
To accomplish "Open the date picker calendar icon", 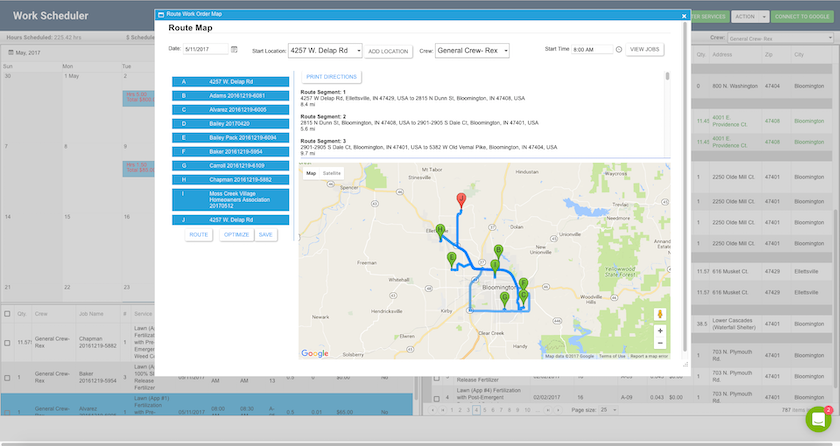I will coord(234,49).
